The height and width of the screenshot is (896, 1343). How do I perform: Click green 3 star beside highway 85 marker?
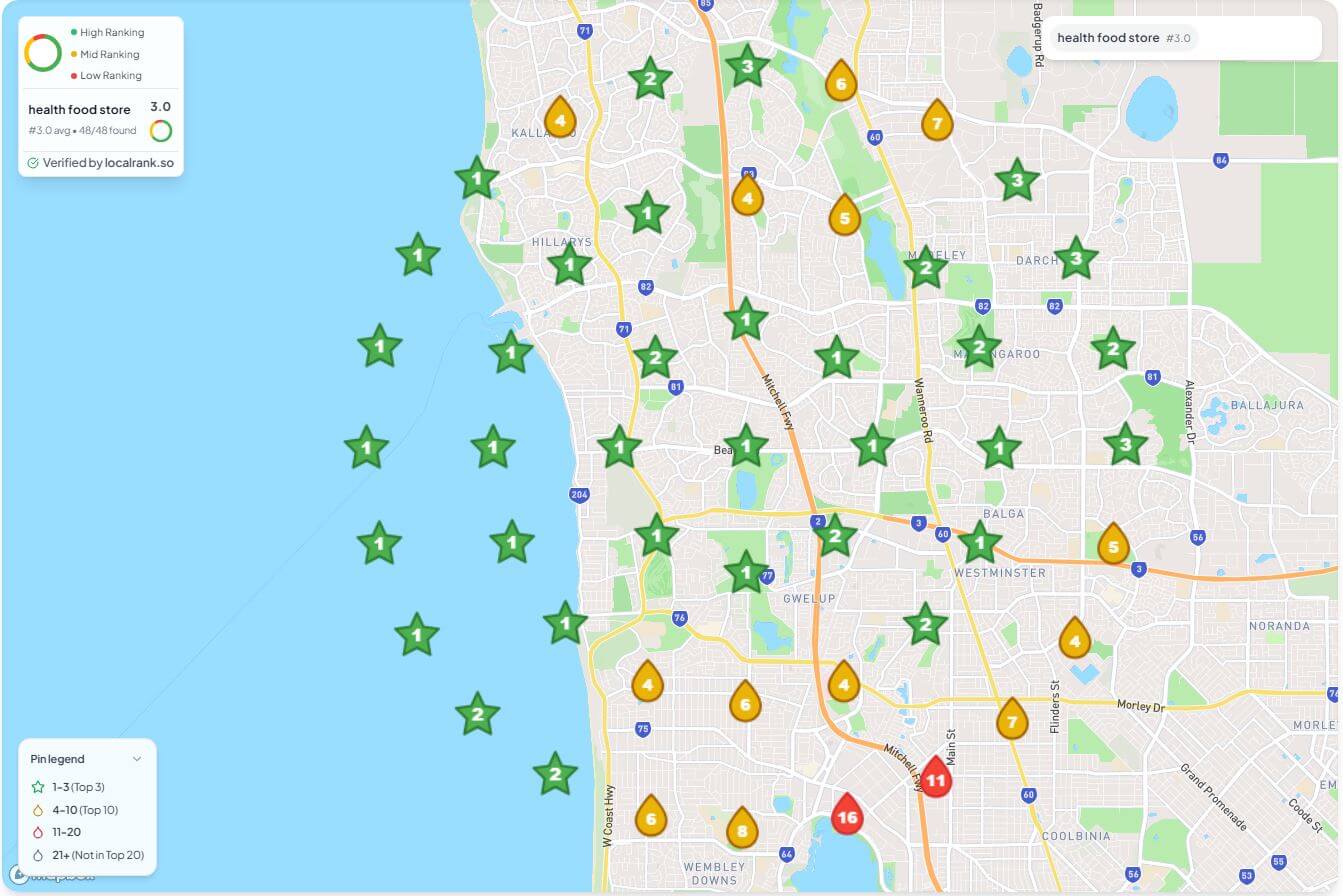click(747, 68)
